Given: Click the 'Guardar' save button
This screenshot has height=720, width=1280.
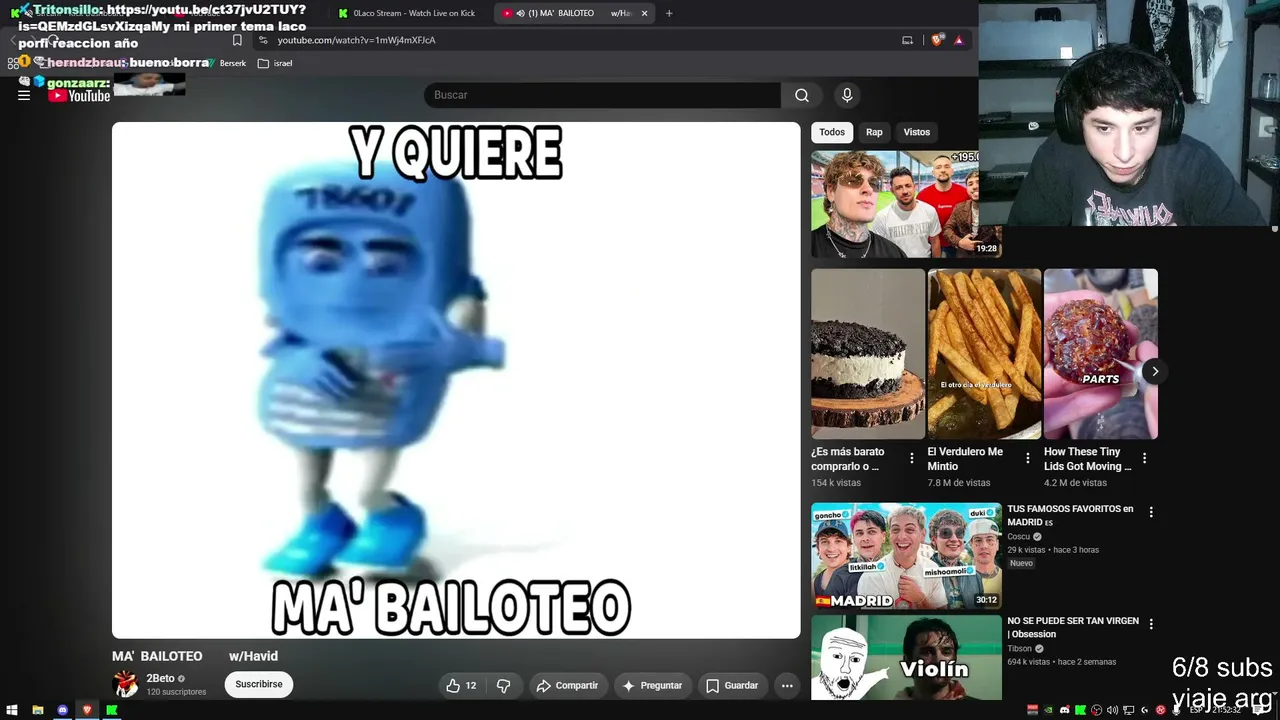Looking at the screenshot, I should (732, 685).
